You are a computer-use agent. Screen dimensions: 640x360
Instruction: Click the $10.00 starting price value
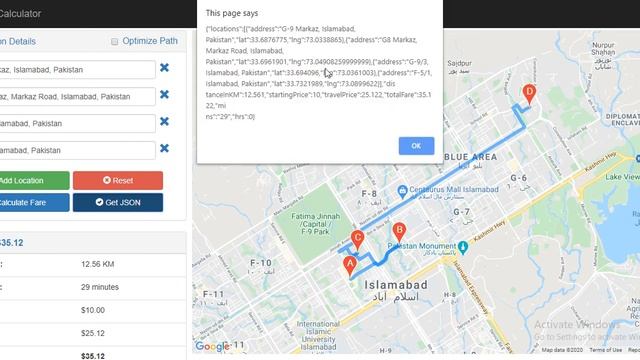pos(93,310)
